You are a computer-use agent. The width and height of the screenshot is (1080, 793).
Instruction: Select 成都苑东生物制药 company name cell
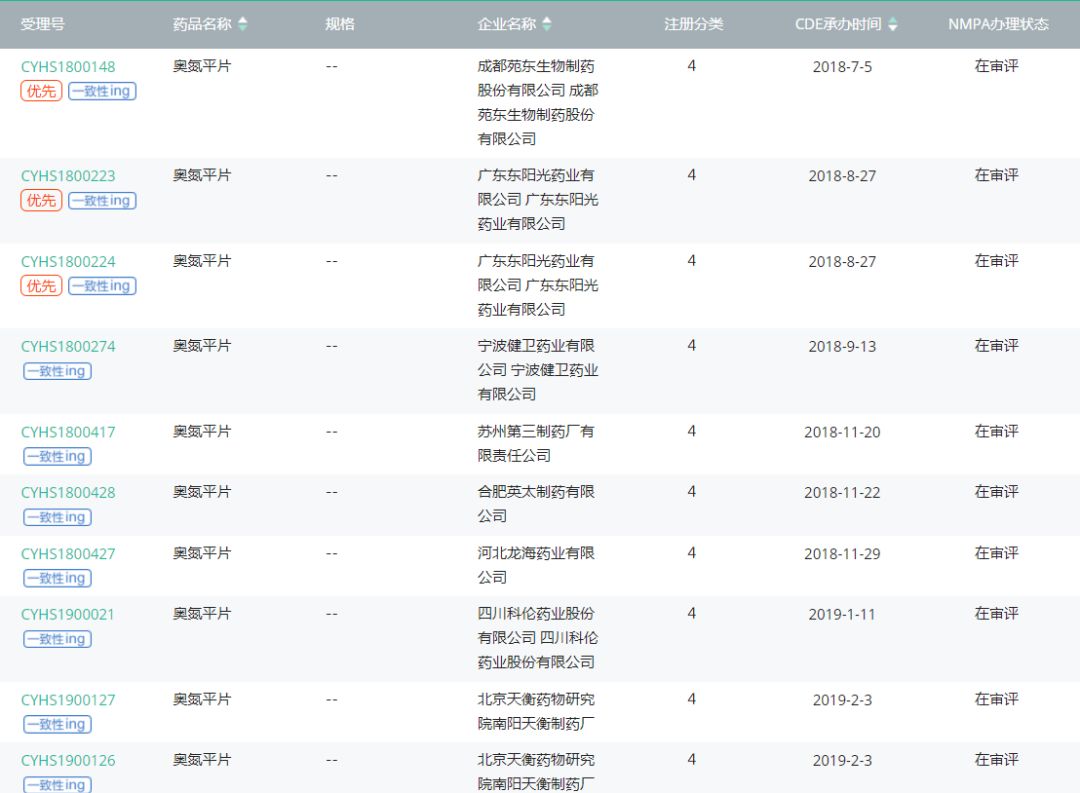pos(538,103)
